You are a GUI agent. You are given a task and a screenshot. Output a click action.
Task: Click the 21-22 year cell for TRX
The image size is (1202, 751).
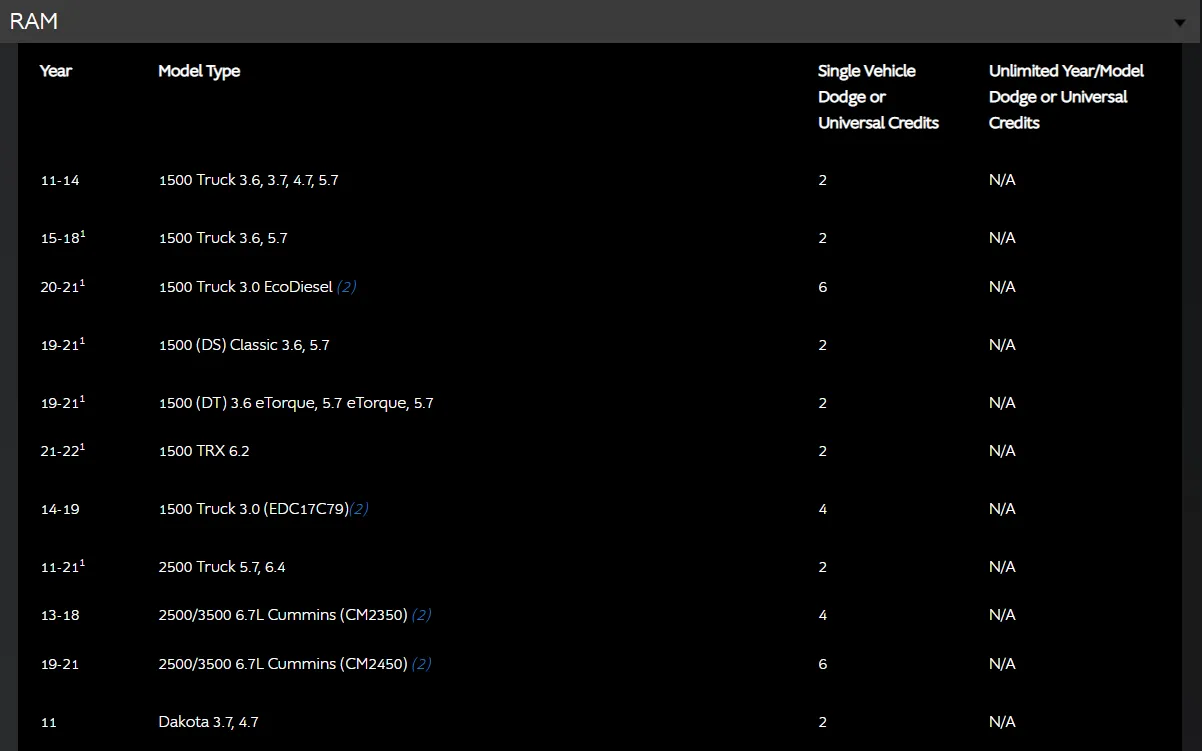point(61,451)
